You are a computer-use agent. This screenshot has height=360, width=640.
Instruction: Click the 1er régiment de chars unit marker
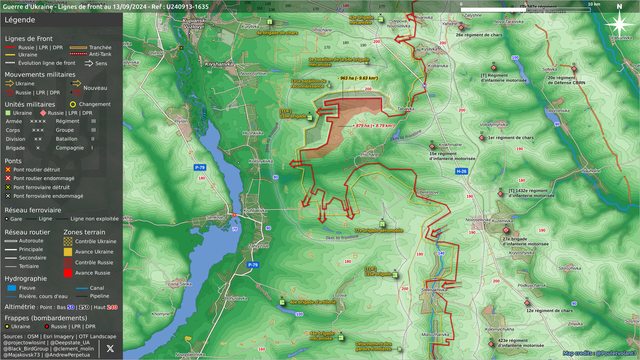(482, 138)
